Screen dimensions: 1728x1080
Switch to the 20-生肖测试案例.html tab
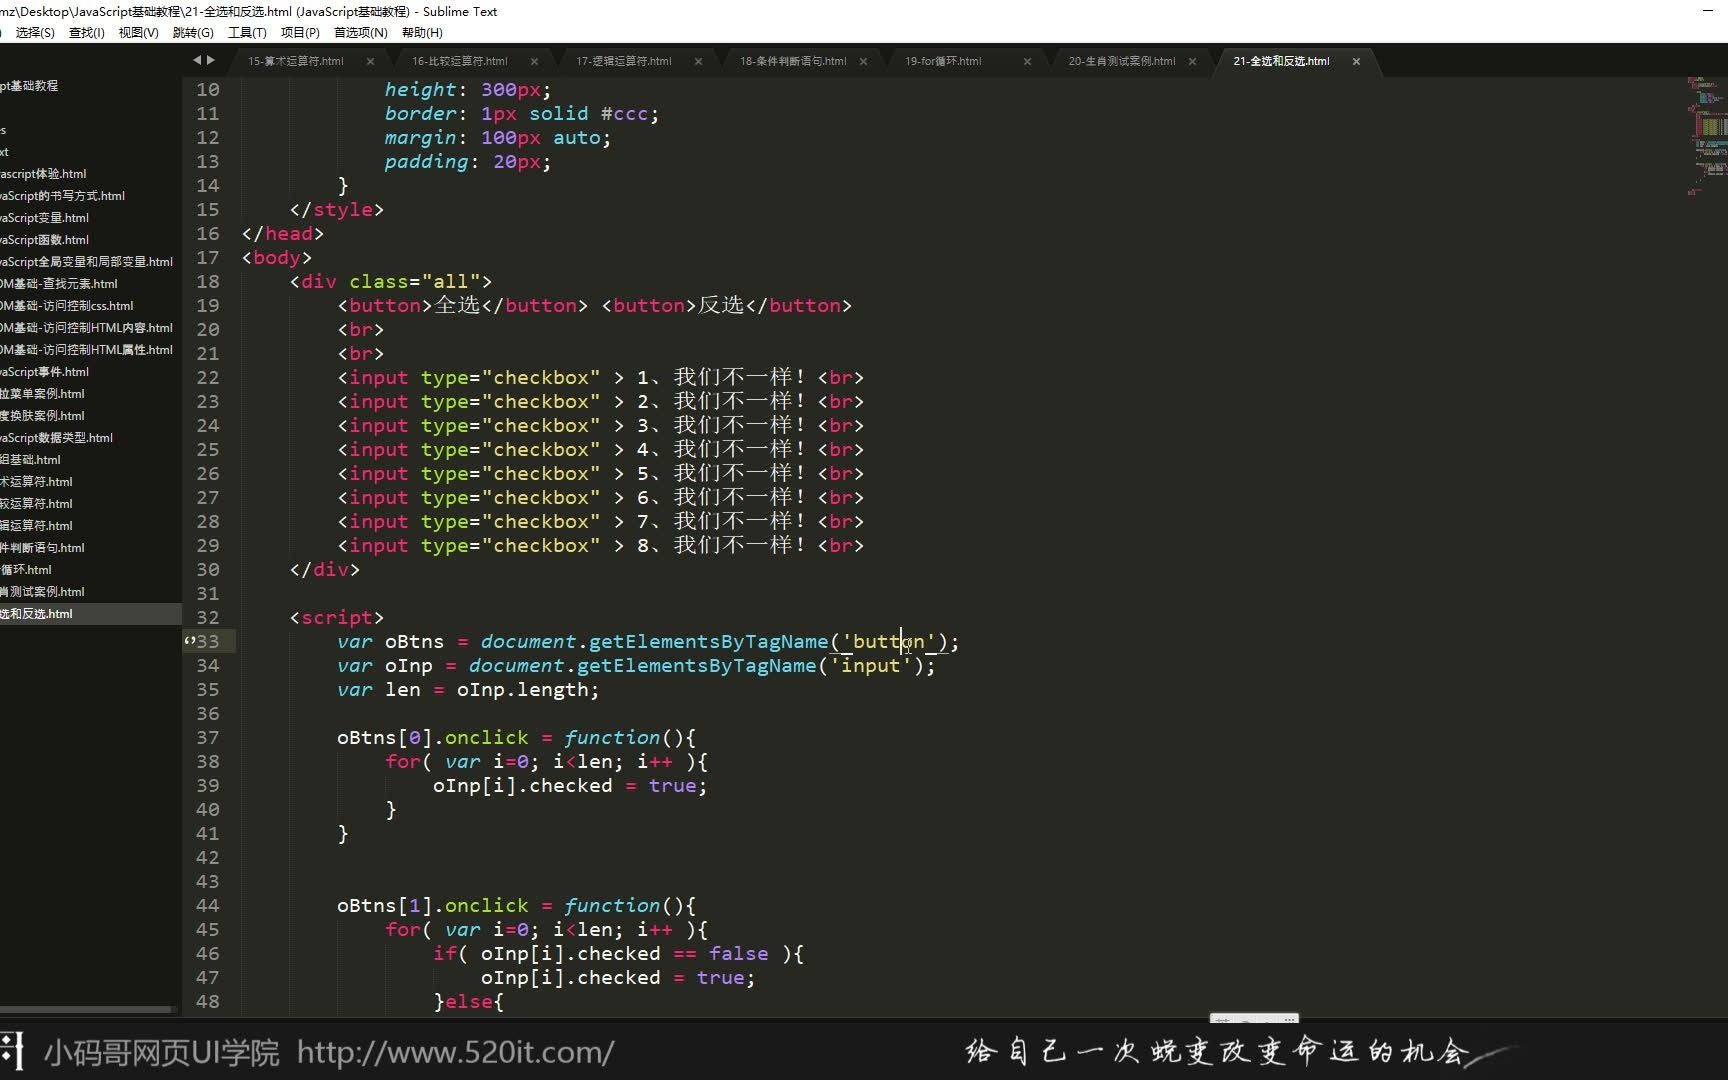(x=1122, y=61)
